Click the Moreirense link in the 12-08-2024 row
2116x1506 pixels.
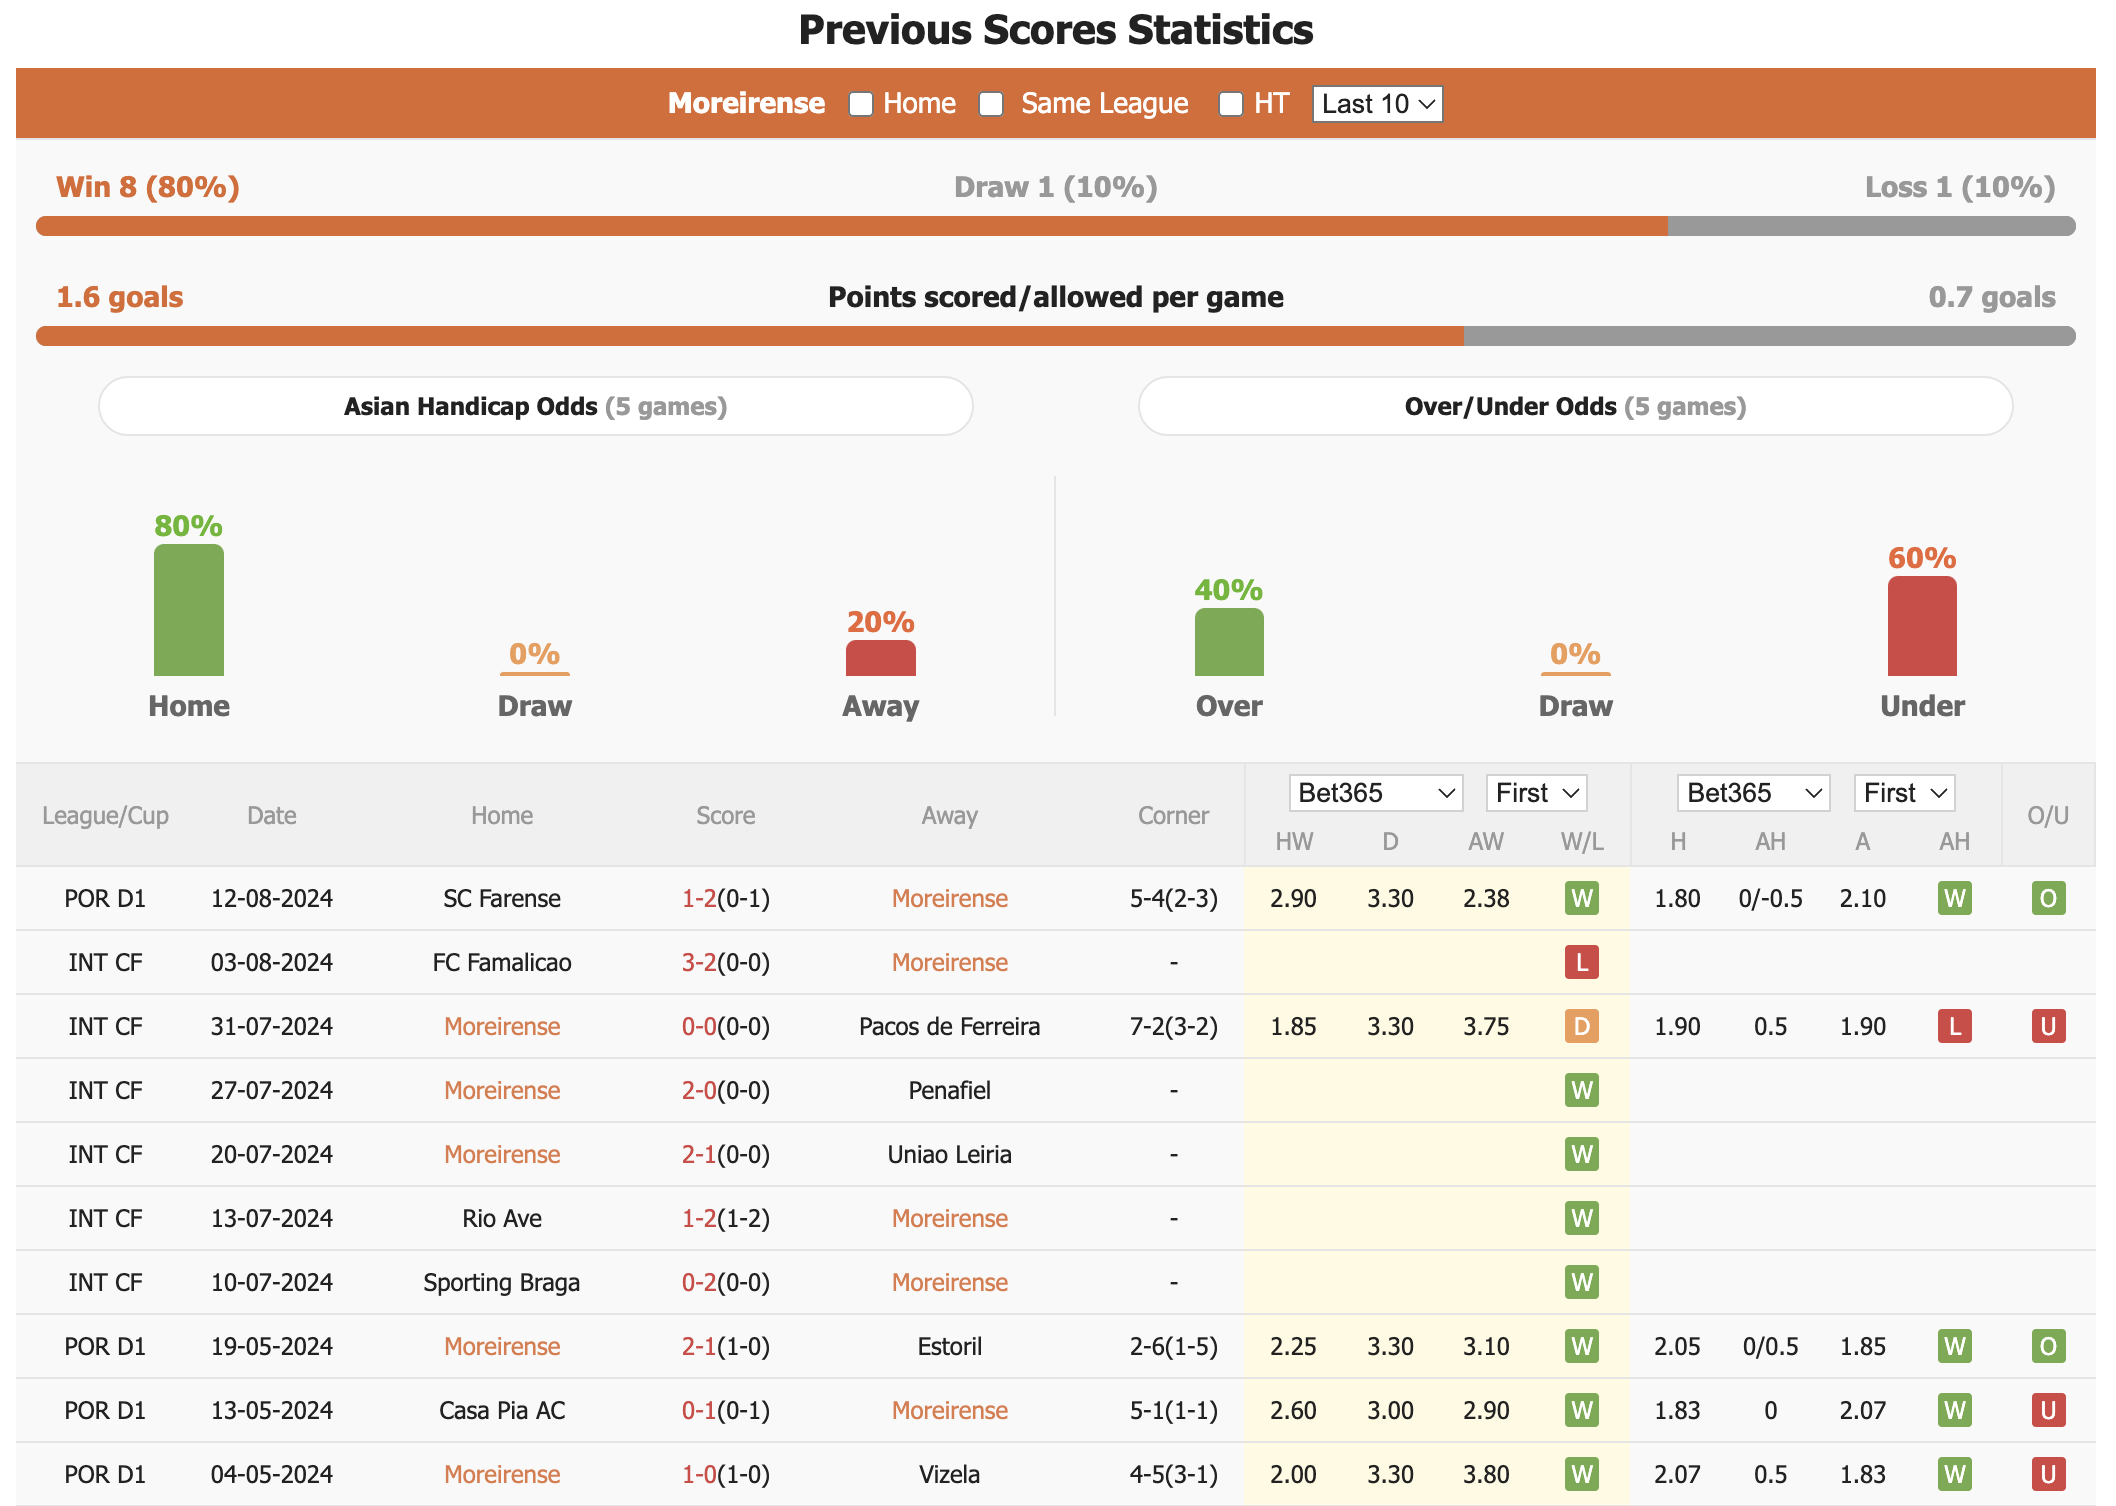click(950, 898)
